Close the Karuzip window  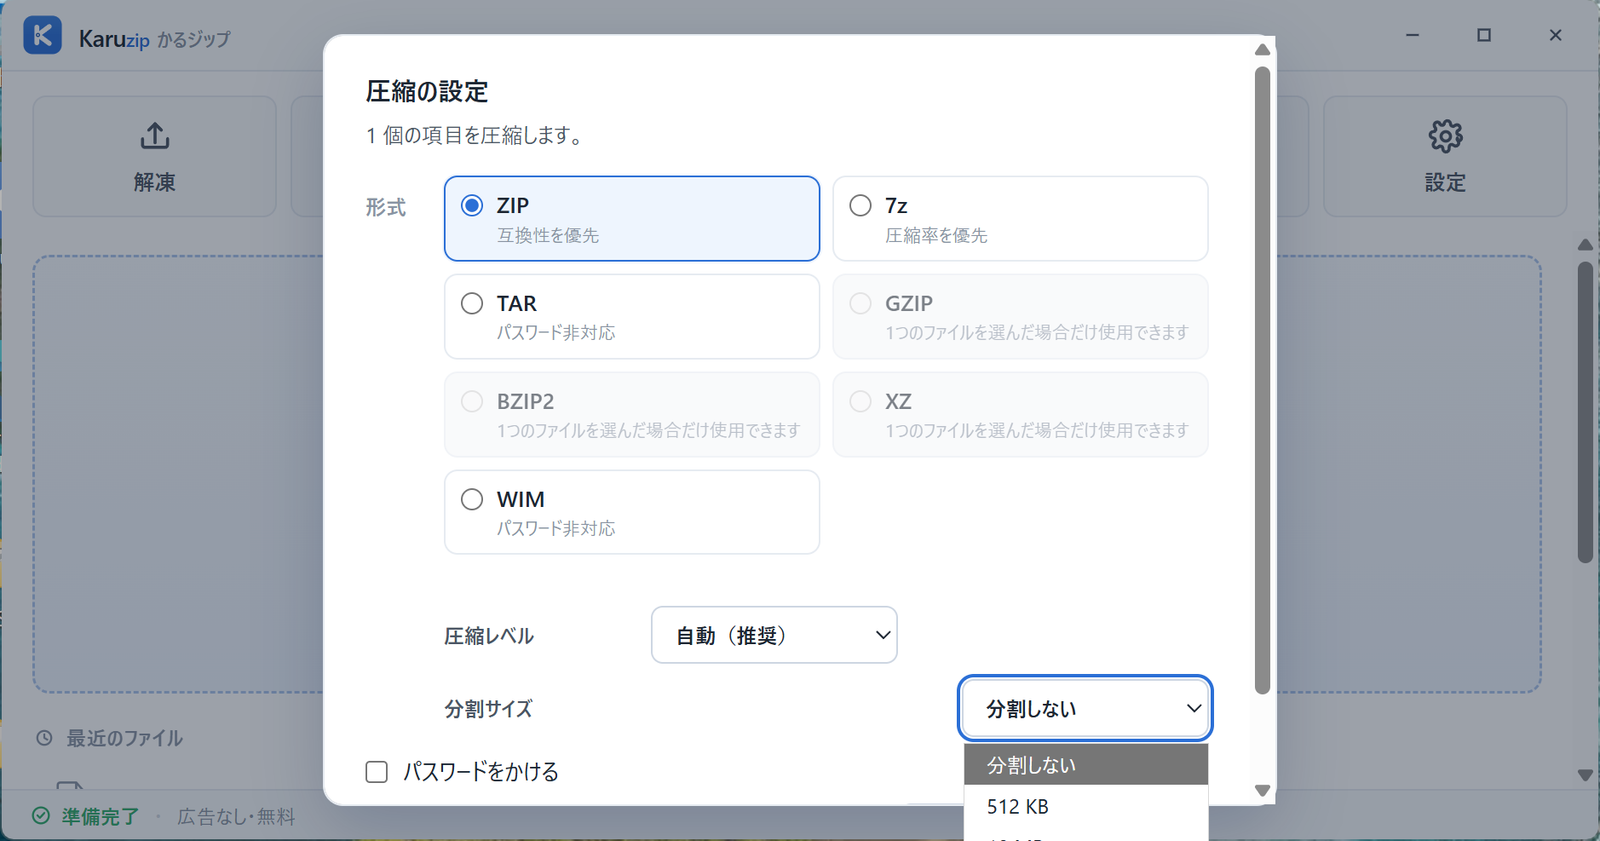[x=1555, y=35]
